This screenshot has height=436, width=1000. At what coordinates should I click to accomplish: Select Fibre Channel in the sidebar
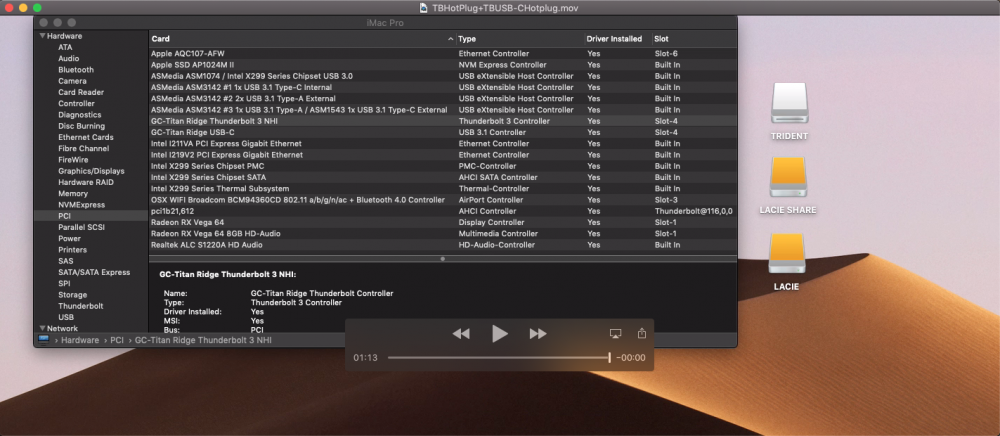click(84, 149)
